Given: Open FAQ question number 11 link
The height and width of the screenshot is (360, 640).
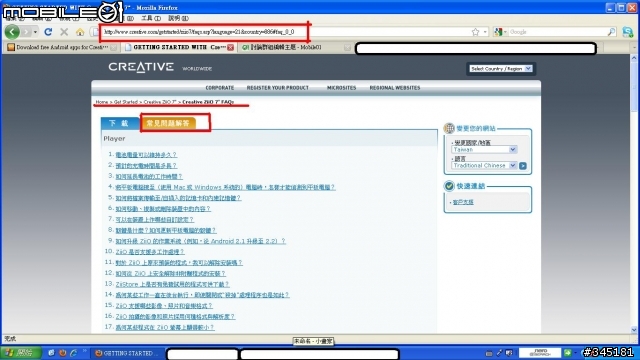Looking at the screenshot, I should tap(179, 262).
